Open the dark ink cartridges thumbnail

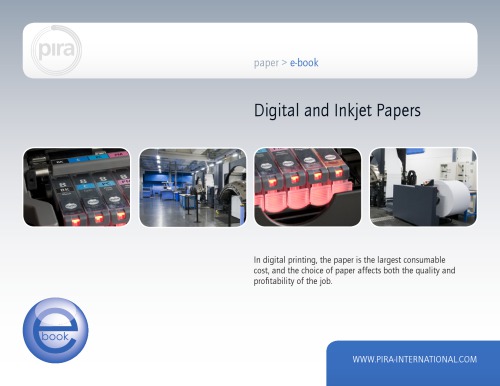[x=77, y=187]
